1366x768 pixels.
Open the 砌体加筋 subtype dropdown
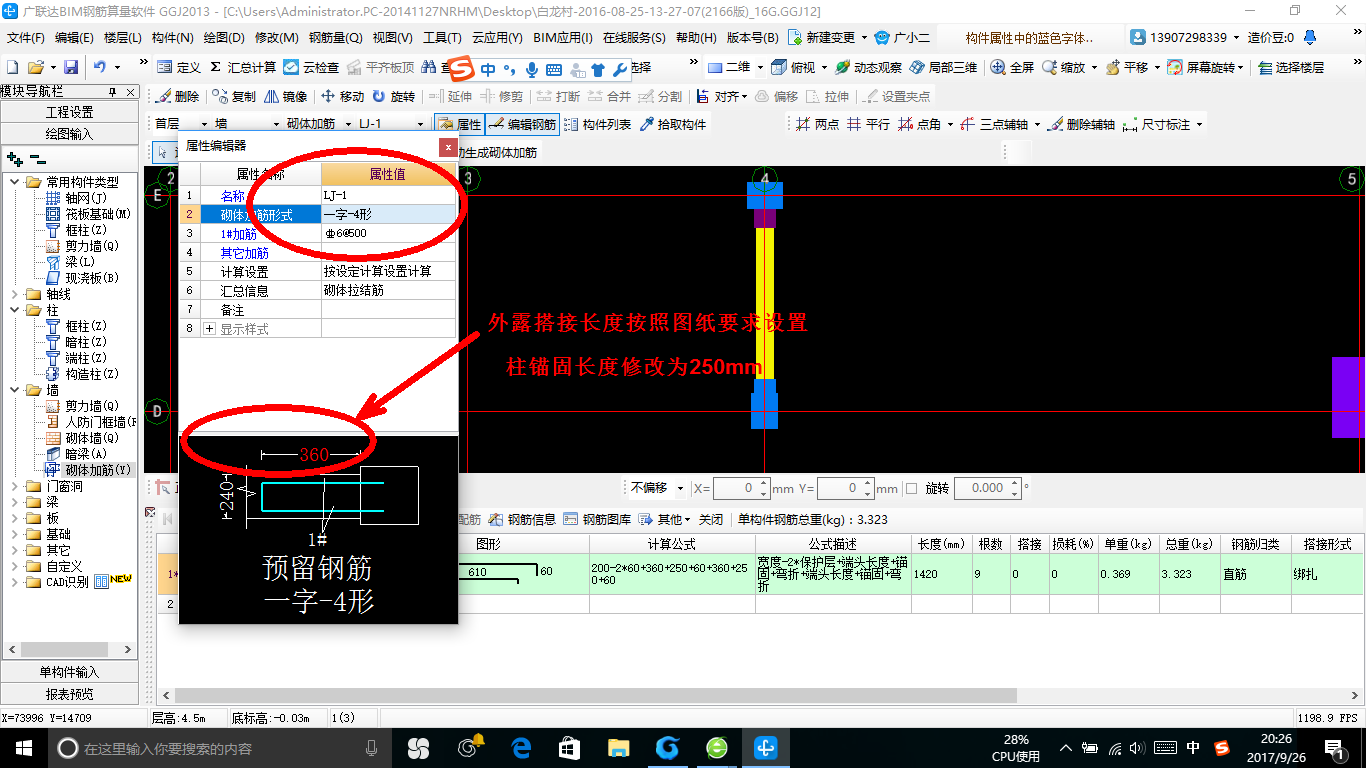[x=348, y=124]
